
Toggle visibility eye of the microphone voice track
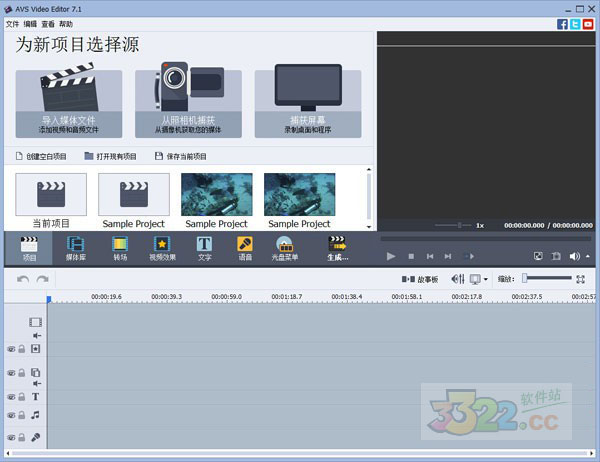coord(11,437)
